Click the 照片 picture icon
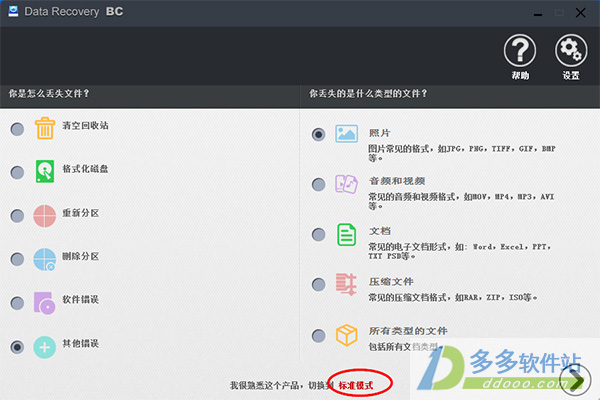The height and width of the screenshot is (400, 600). coord(347,134)
